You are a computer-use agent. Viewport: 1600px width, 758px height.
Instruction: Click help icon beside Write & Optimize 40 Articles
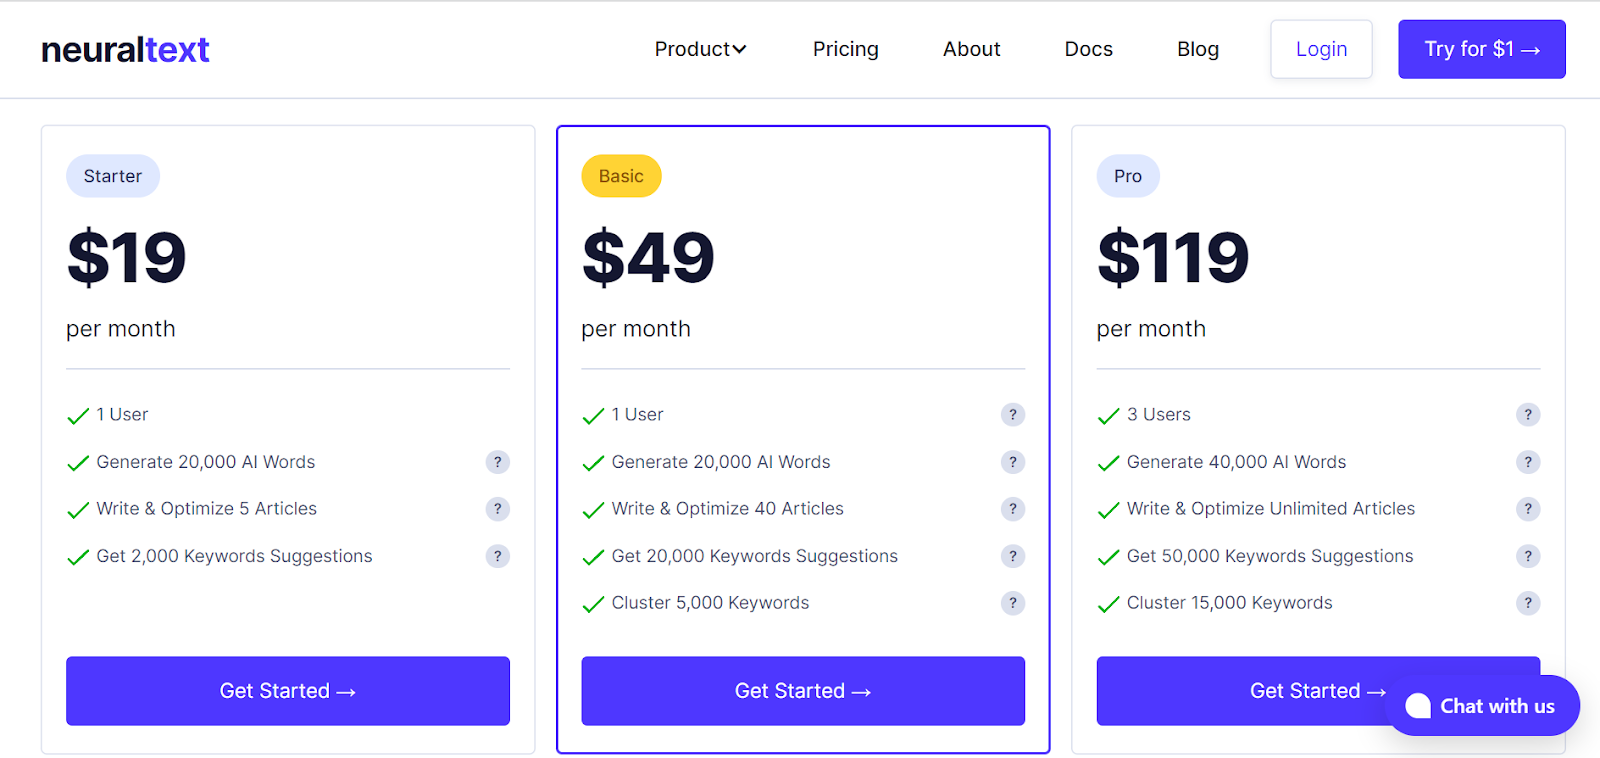(1012, 509)
